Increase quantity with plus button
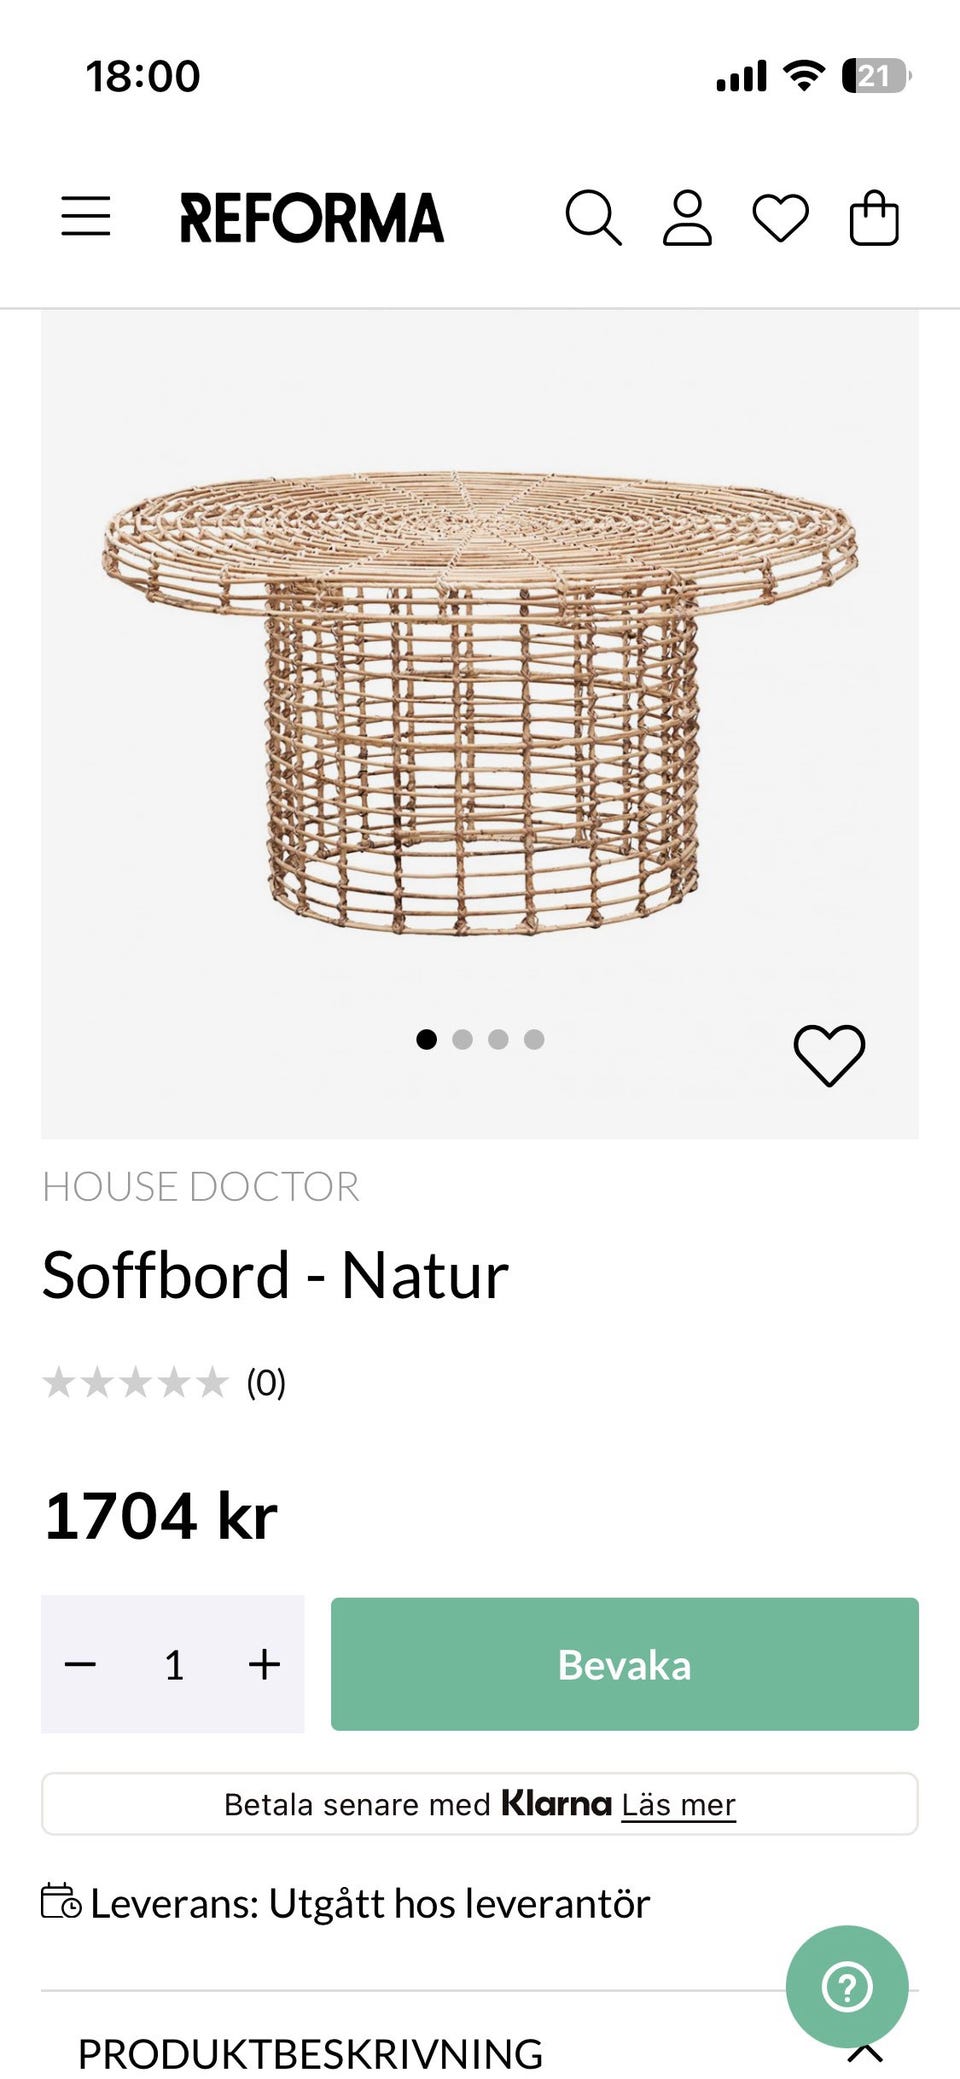960x2079 pixels. coord(264,1664)
